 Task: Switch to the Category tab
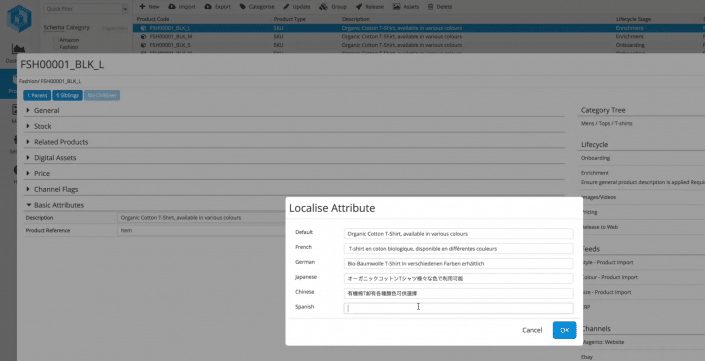point(78,27)
